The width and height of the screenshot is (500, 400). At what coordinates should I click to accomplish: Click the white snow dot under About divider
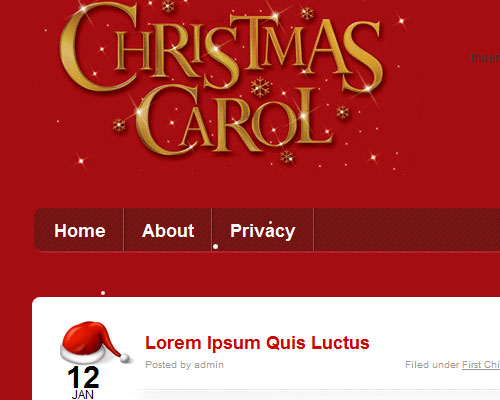(216, 246)
